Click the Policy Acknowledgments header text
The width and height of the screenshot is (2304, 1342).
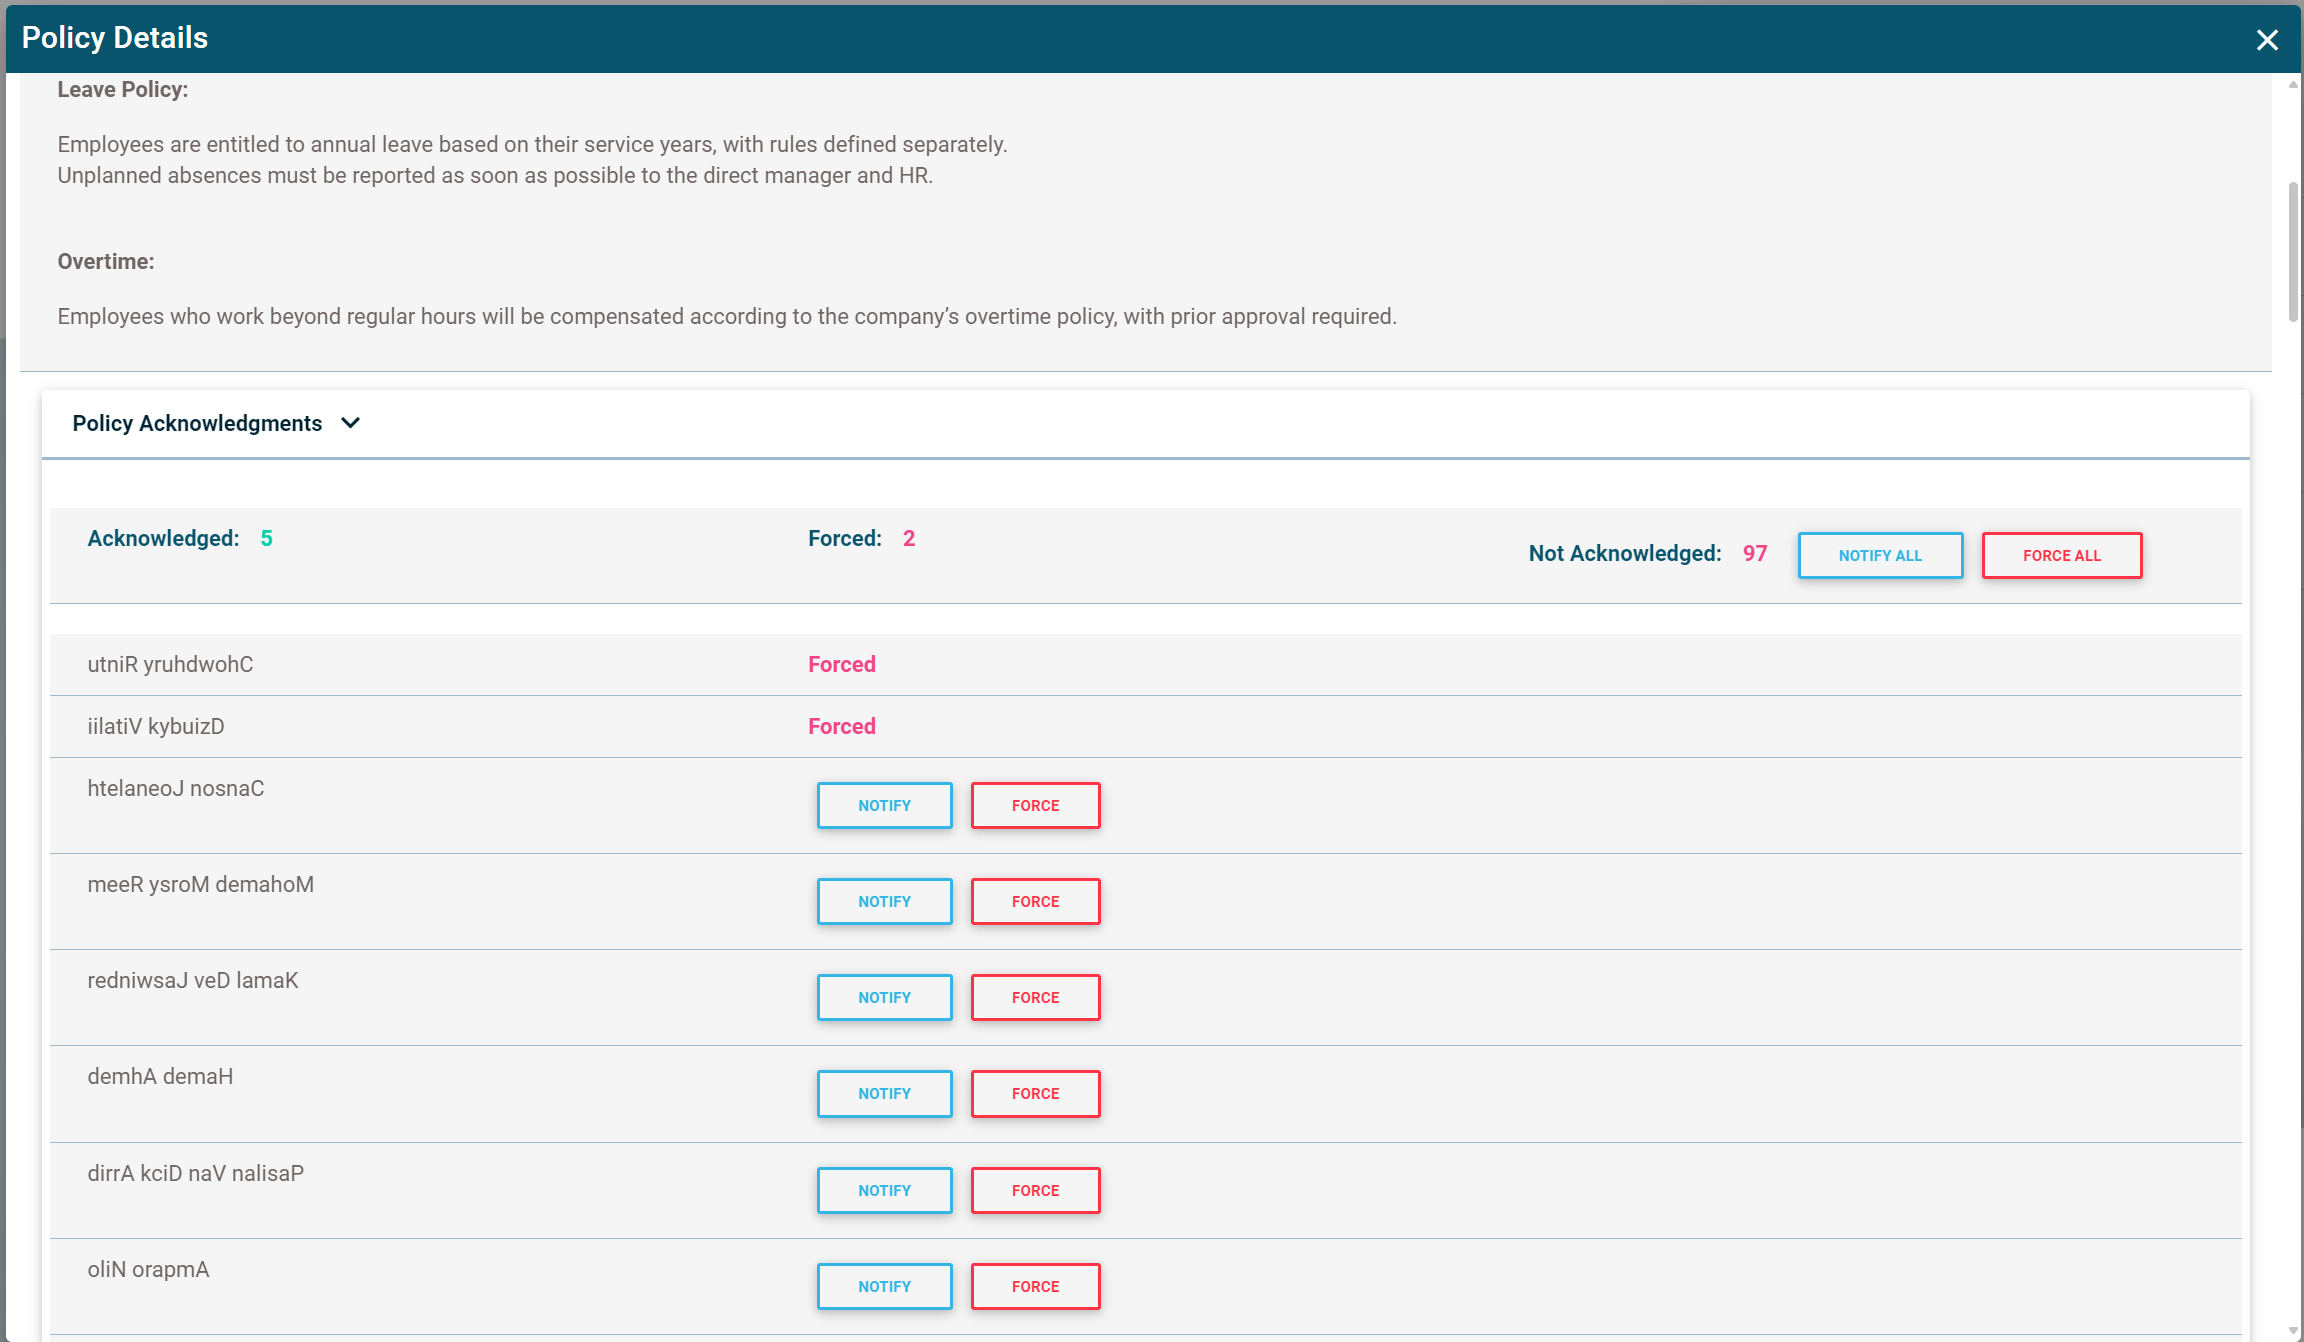[x=197, y=423]
